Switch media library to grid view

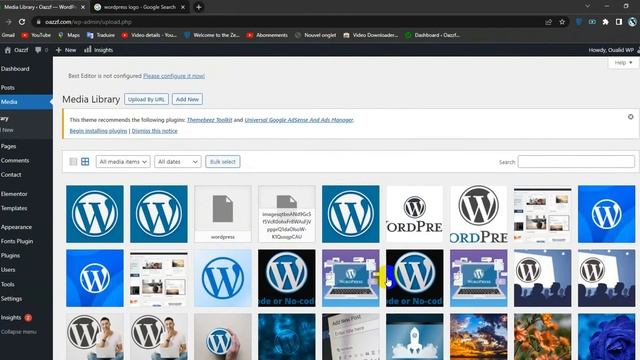[85, 162]
